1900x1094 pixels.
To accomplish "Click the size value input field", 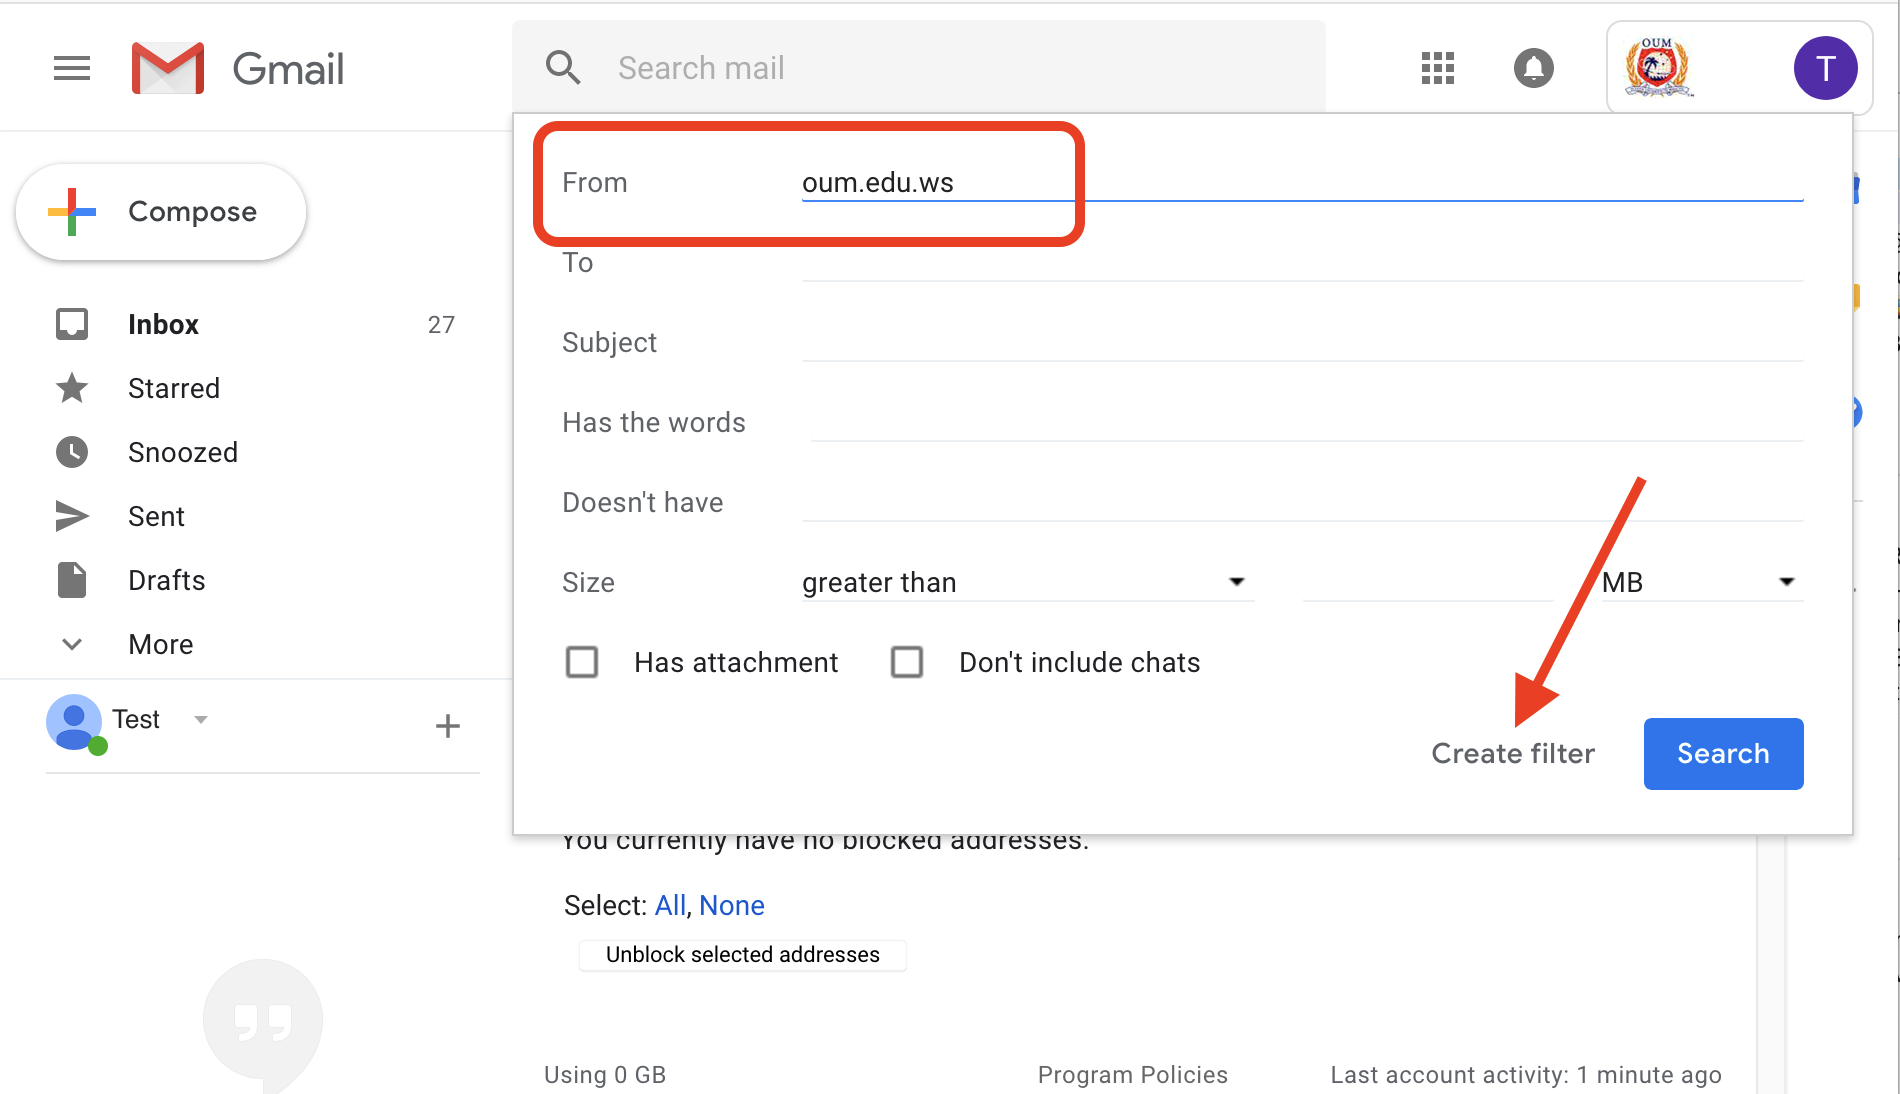I will (1428, 582).
